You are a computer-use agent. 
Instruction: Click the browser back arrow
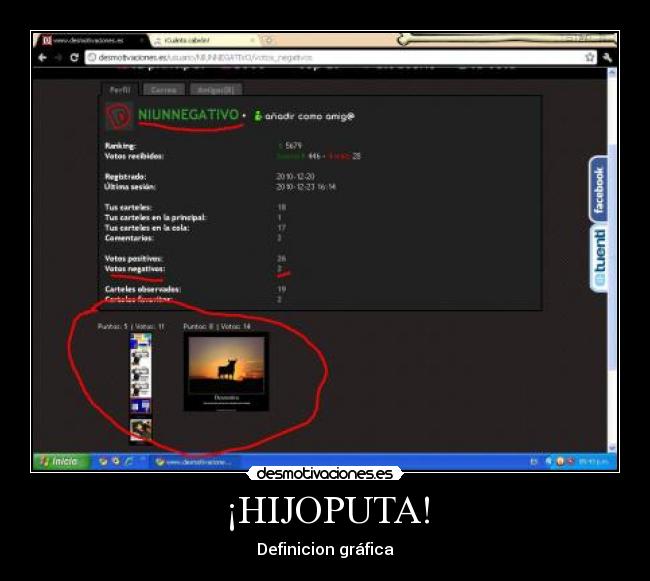(42, 57)
